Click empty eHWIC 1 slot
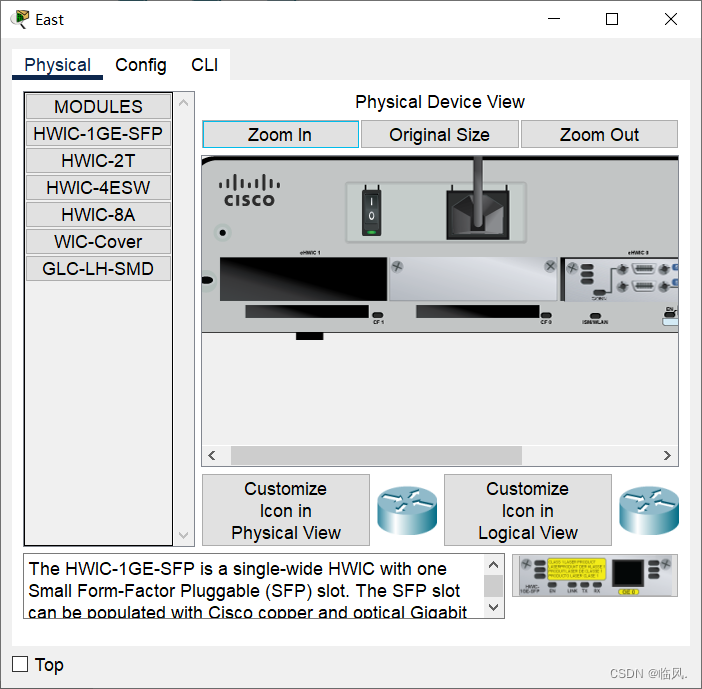Screen dimensions: 702x689 (x=303, y=279)
